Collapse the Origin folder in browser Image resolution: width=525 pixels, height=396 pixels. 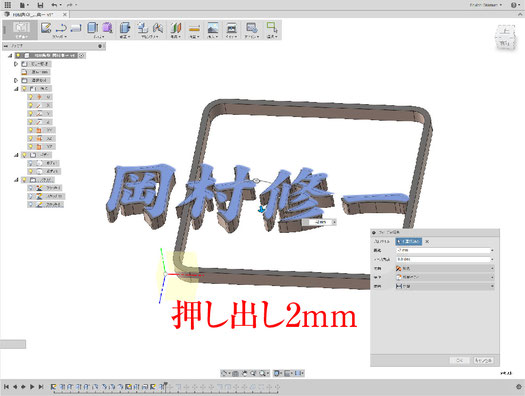tap(16, 89)
